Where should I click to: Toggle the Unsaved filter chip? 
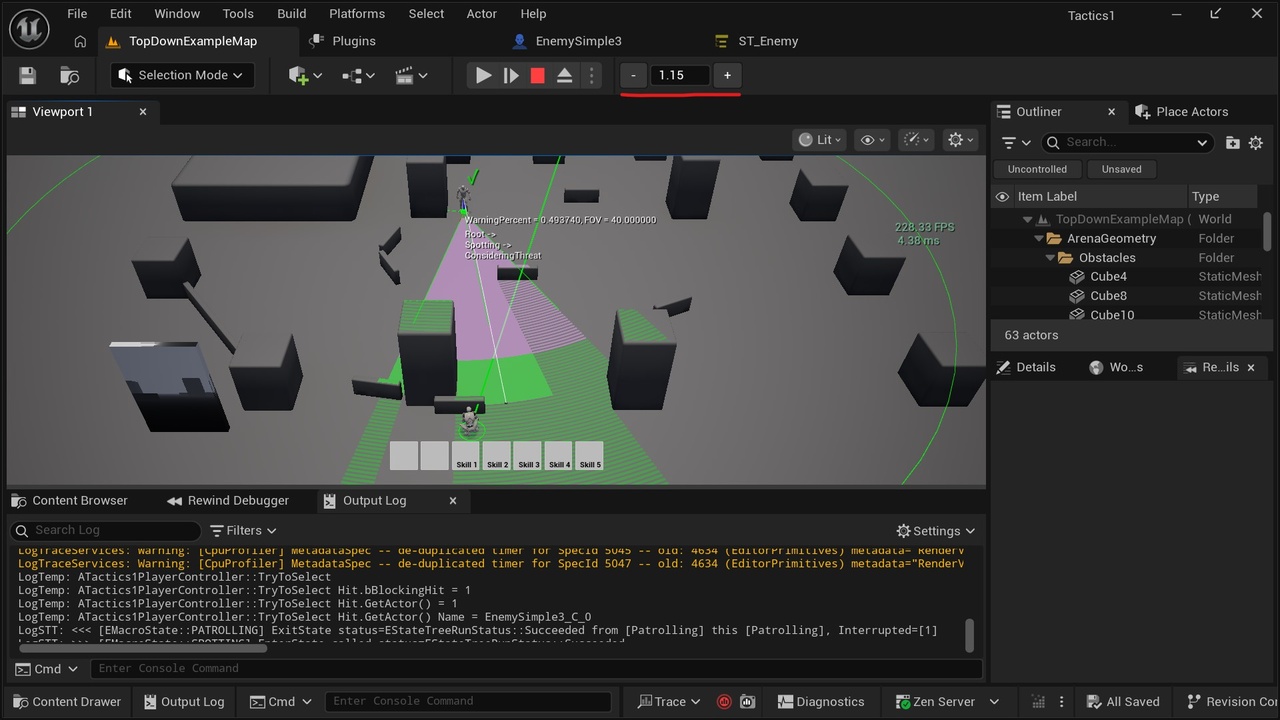[x=1121, y=169]
